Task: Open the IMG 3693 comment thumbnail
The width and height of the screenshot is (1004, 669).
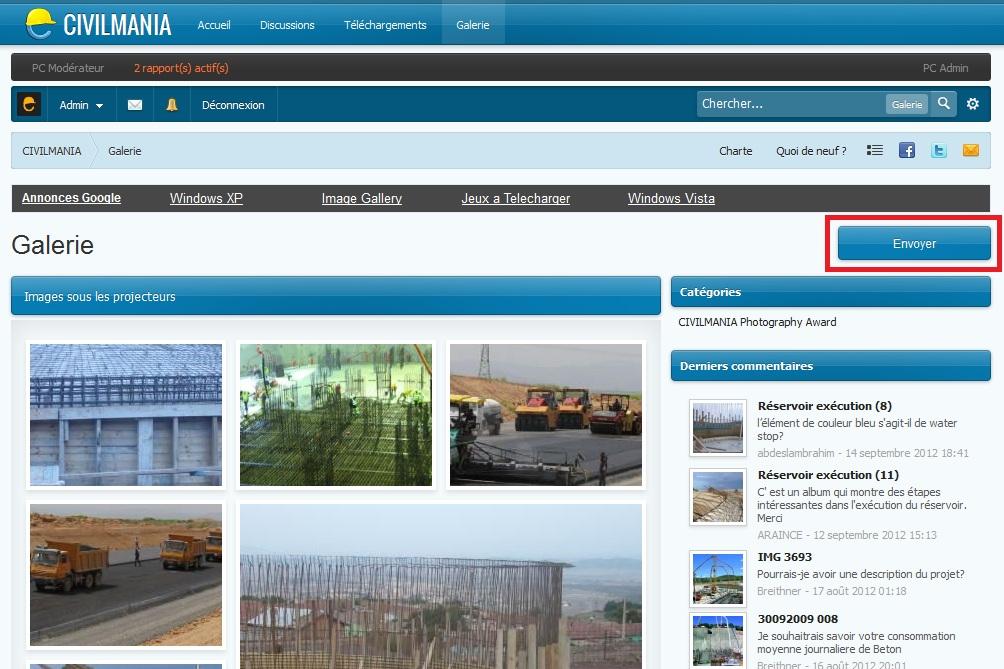Action: click(718, 579)
